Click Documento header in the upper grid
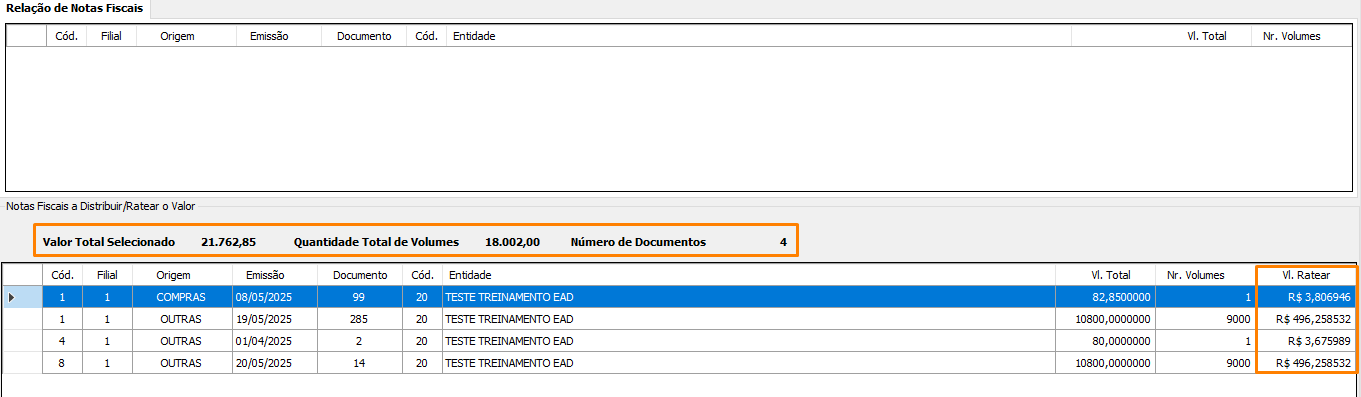 364,36
